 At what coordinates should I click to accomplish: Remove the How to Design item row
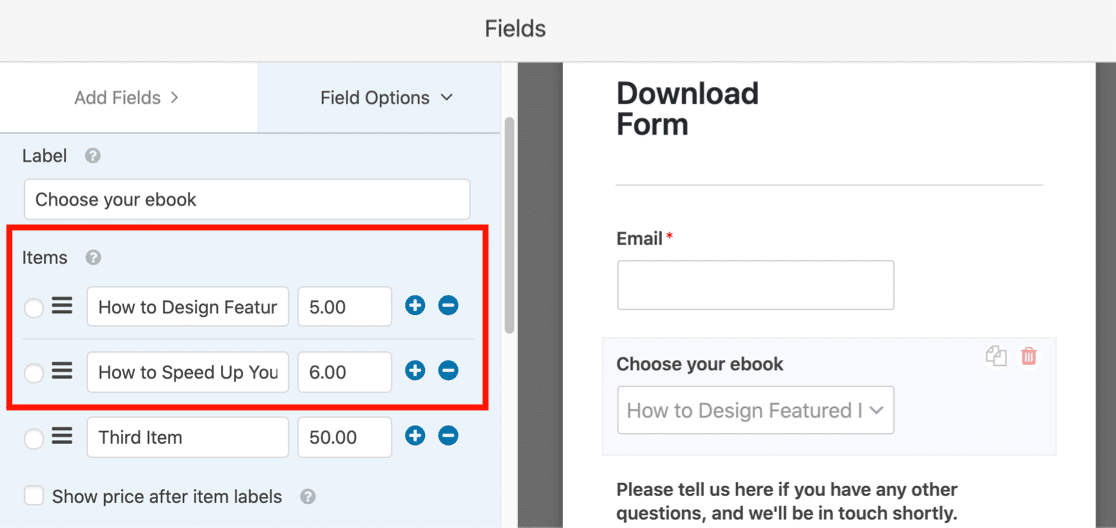coord(448,306)
